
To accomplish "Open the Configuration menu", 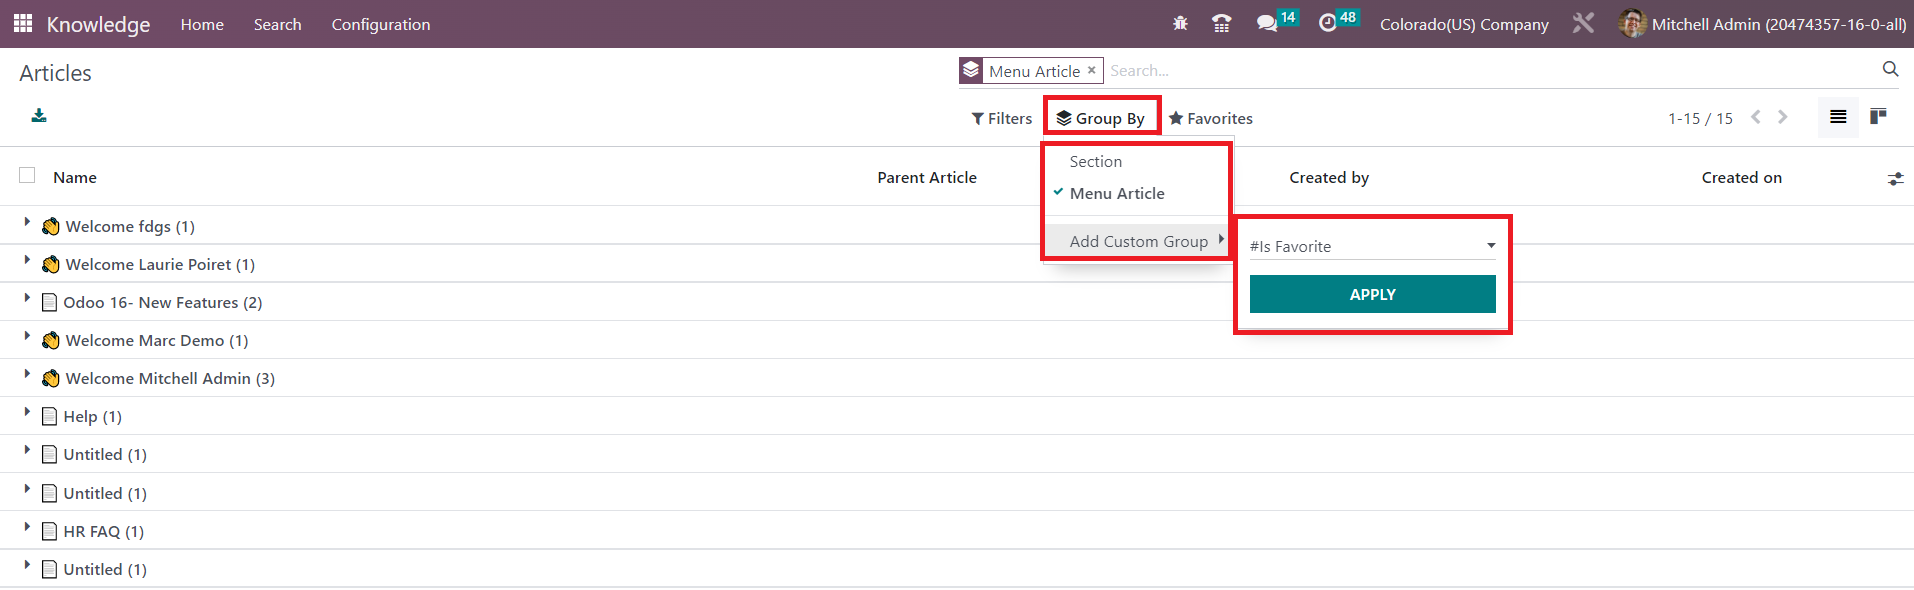I will pos(381,24).
